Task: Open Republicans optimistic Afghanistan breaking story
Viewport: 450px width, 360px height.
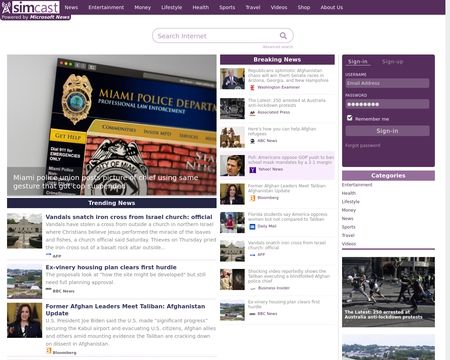Action: pos(288,76)
